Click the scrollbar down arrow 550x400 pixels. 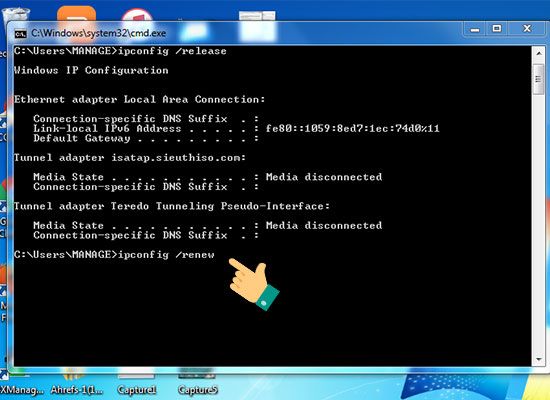[539, 360]
